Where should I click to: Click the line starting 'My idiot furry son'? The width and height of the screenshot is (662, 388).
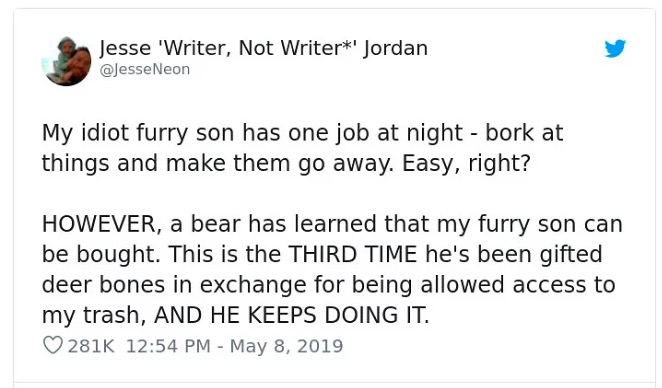tap(302, 133)
